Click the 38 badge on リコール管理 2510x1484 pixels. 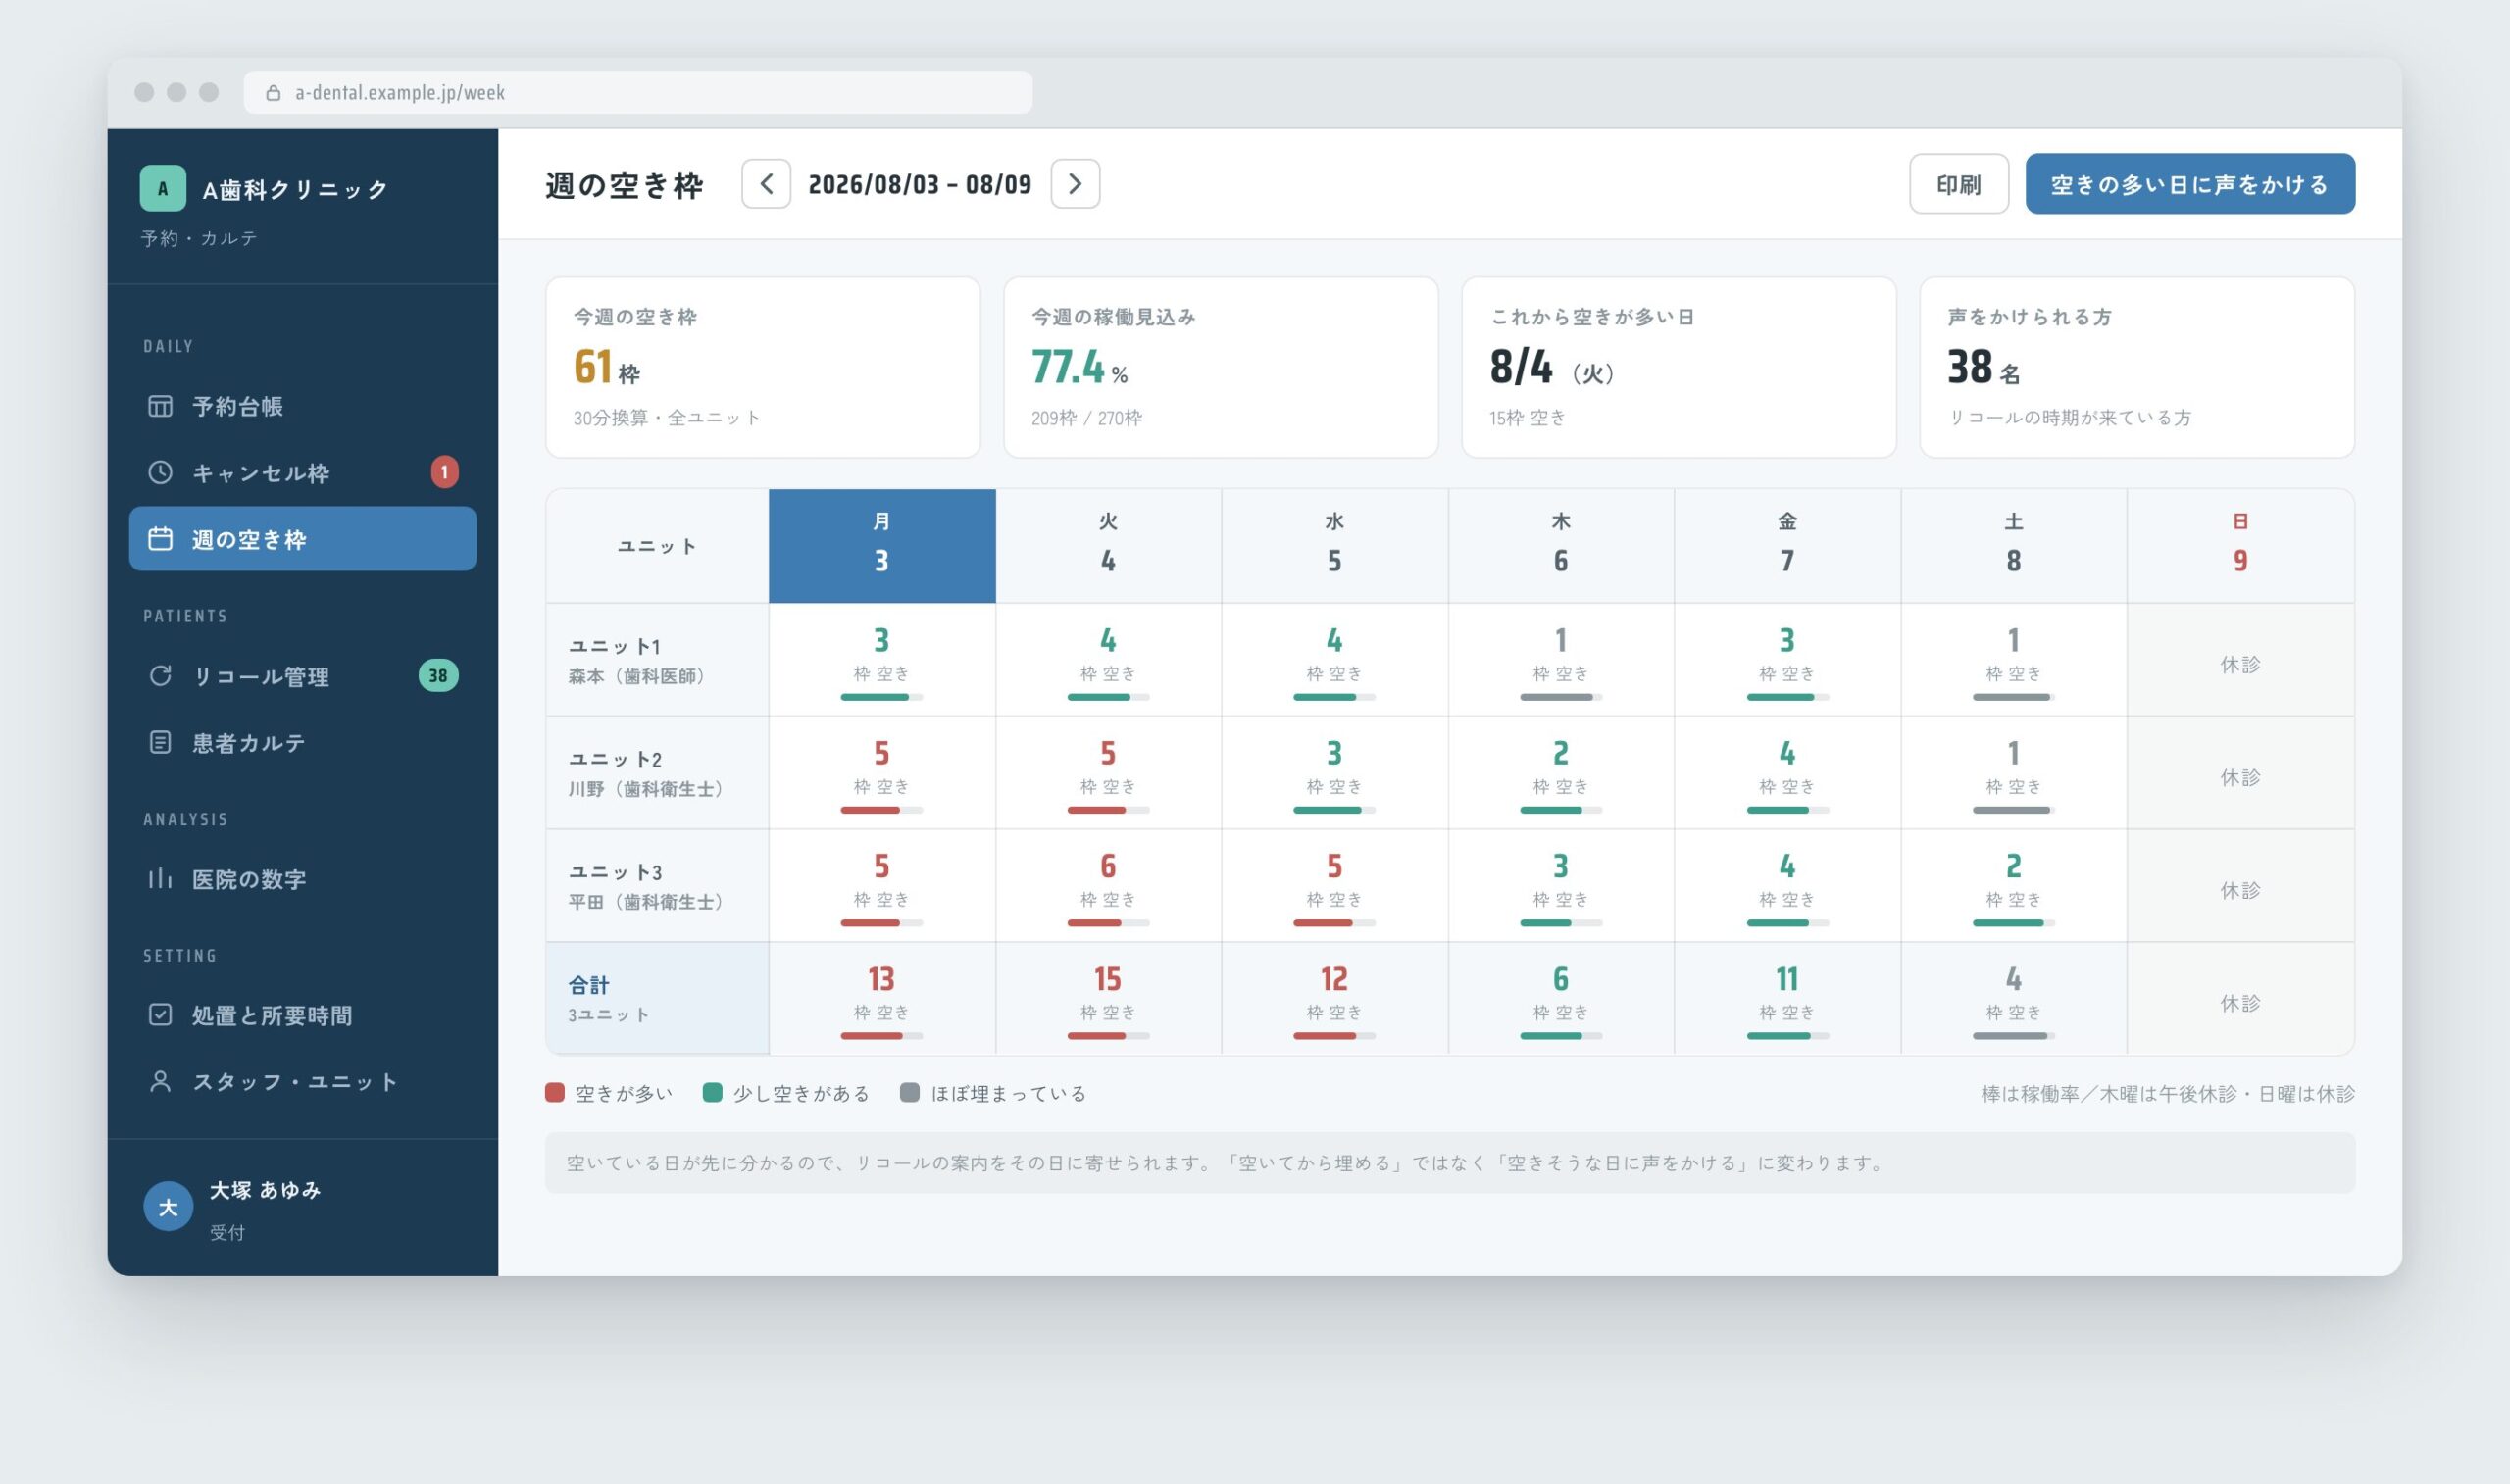pos(438,676)
